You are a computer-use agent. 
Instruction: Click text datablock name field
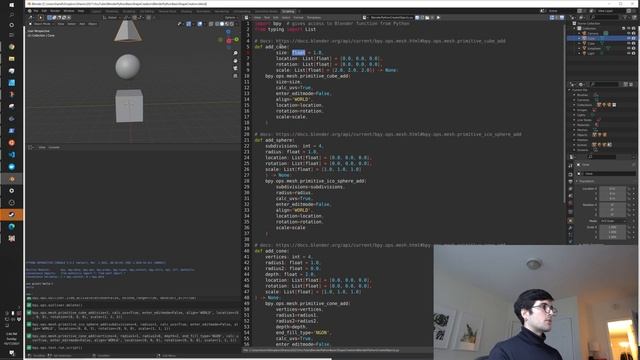pos(392,18)
